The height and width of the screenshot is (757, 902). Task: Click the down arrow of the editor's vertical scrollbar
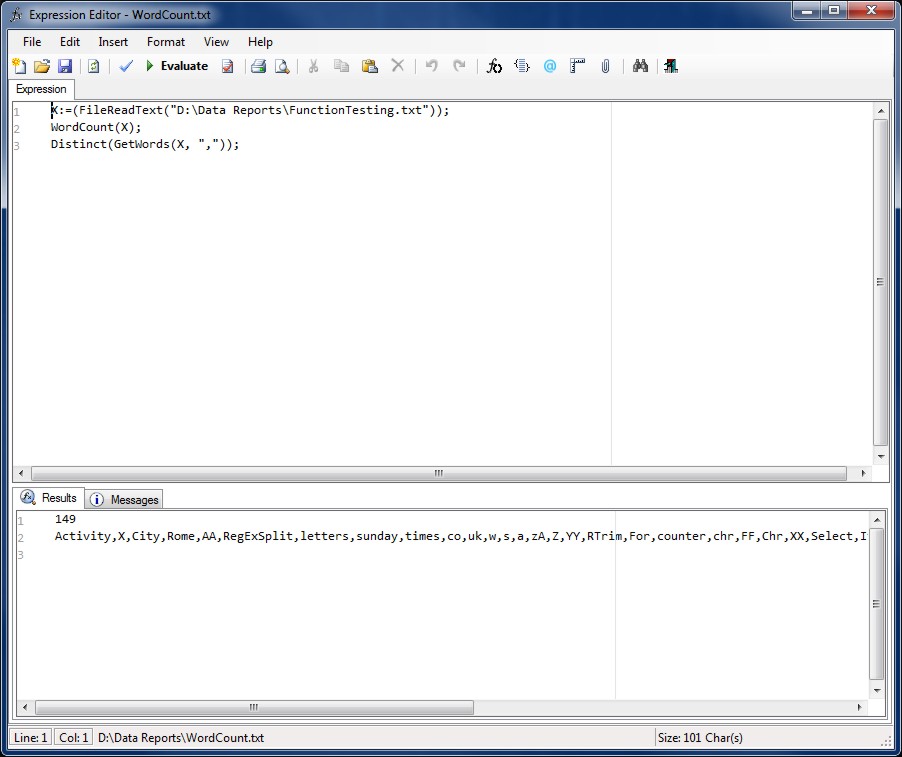coord(880,456)
